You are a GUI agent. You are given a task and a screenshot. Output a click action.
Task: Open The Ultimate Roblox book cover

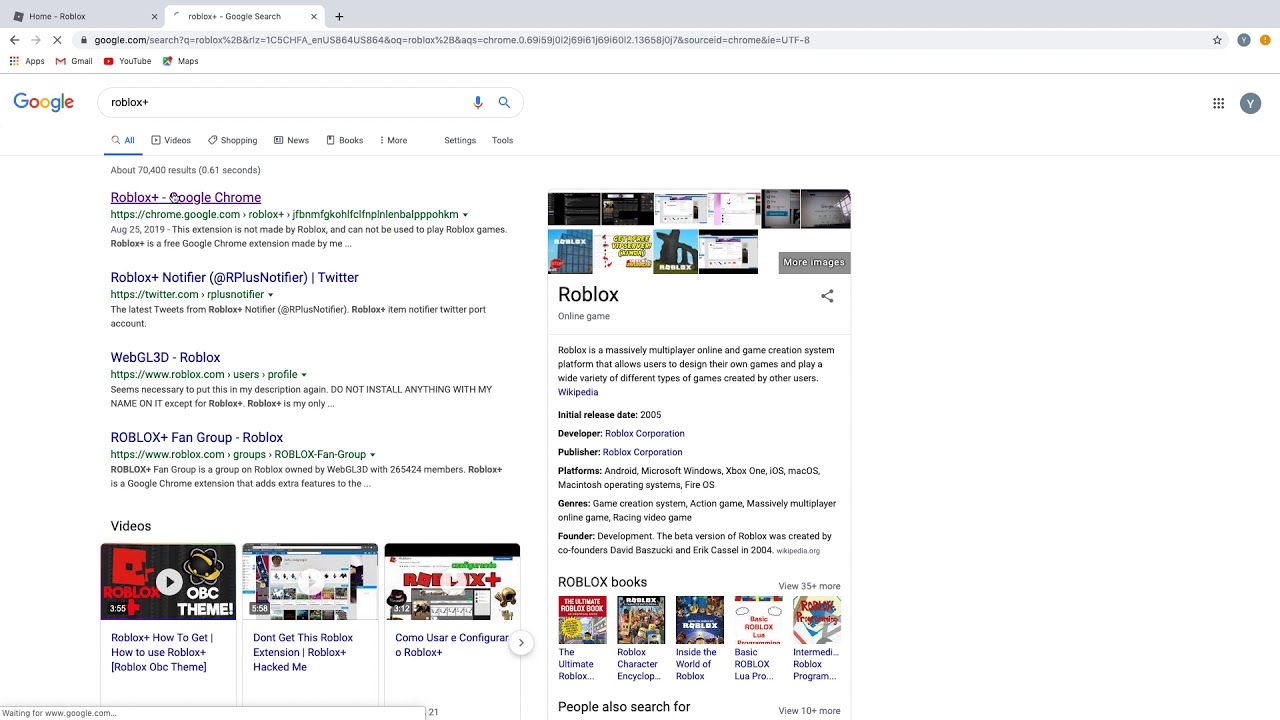point(582,620)
